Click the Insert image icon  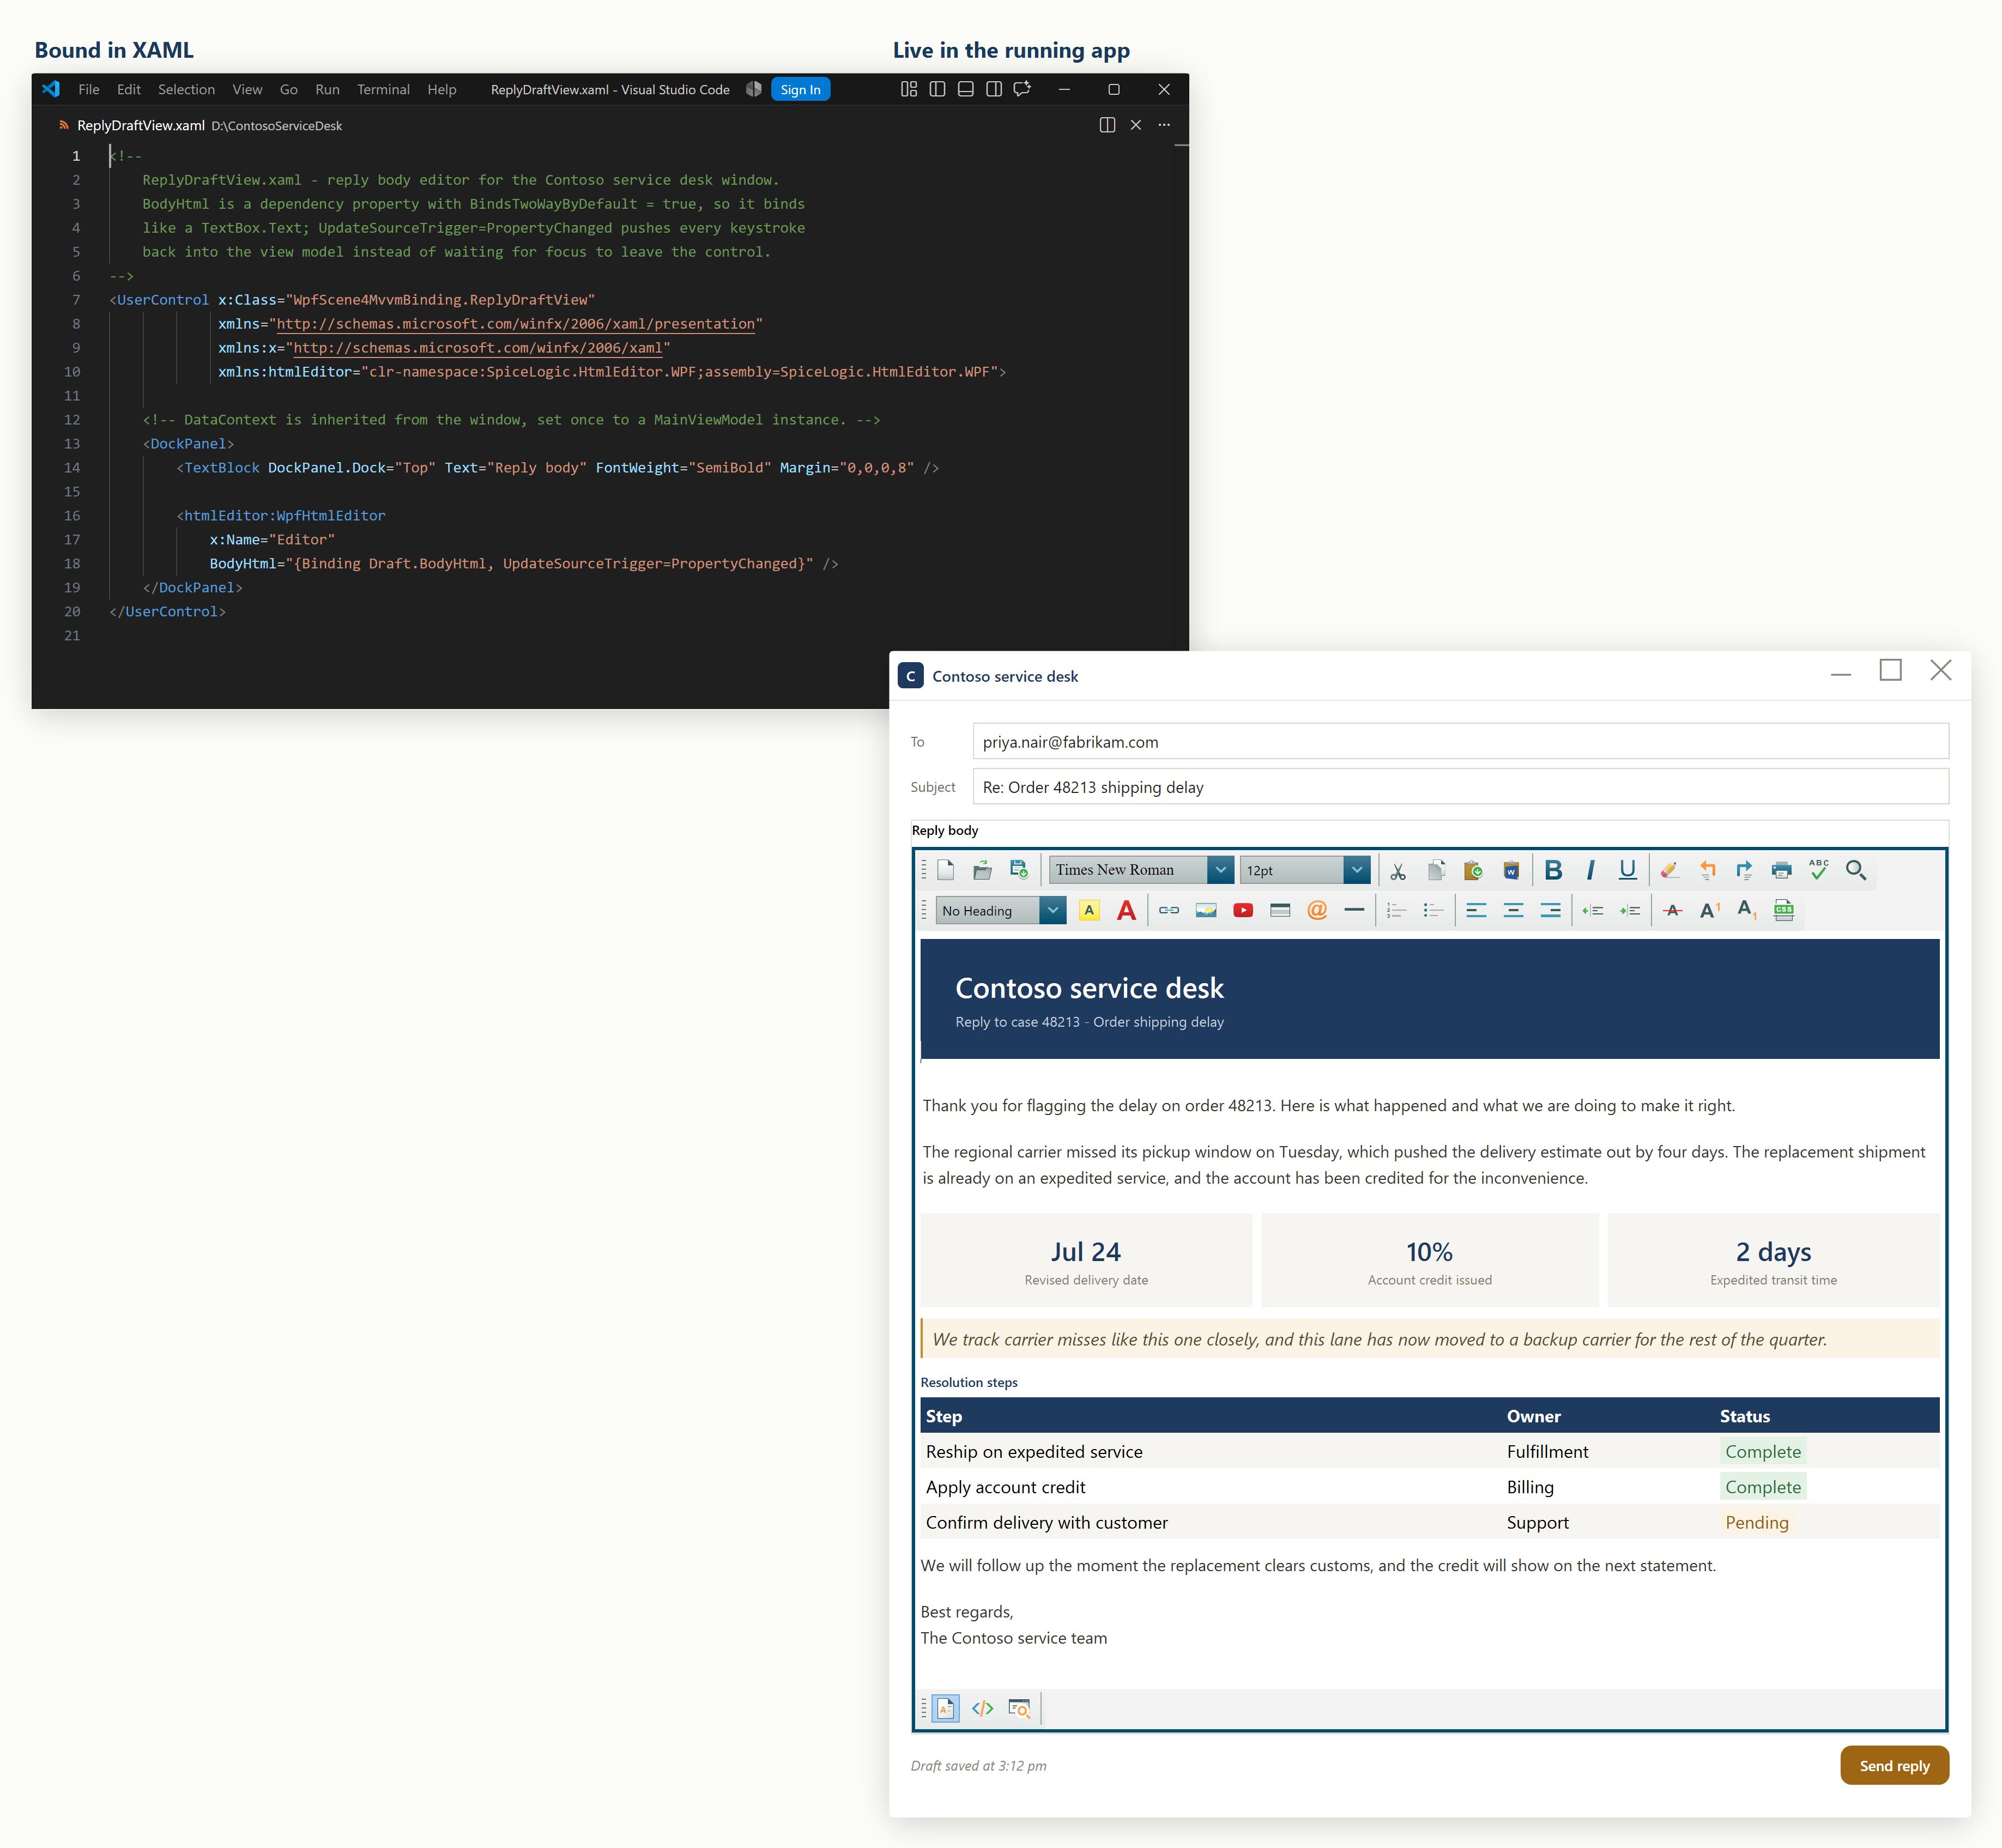tap(1205, 910)
